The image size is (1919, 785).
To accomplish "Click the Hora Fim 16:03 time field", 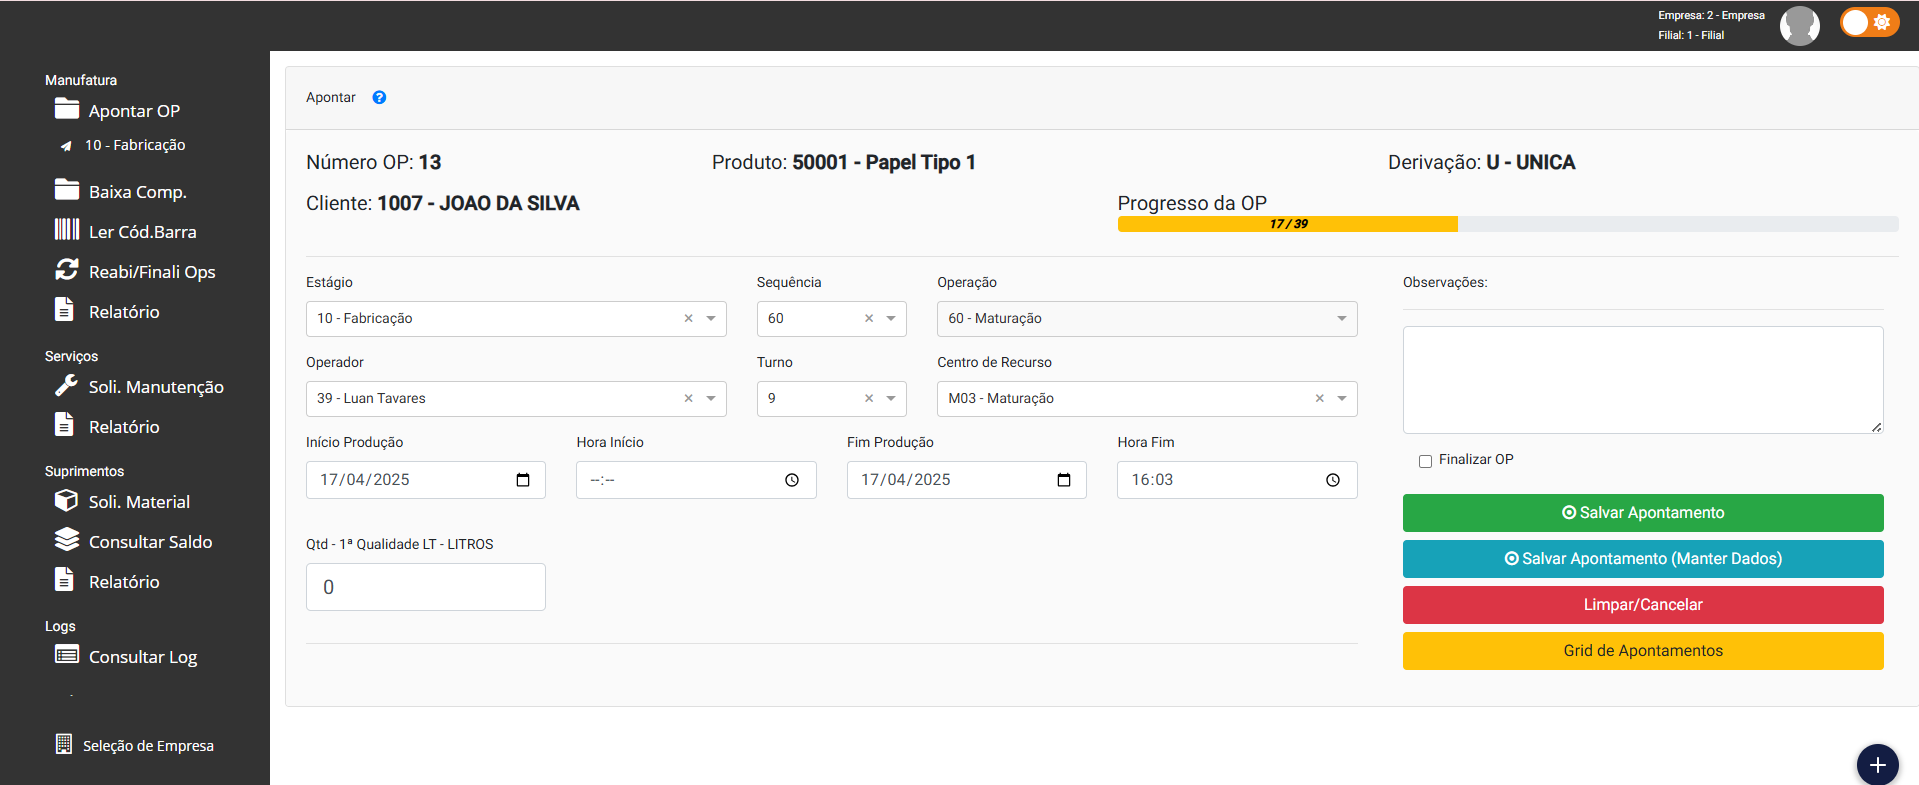I will (x=1237, y=480).
